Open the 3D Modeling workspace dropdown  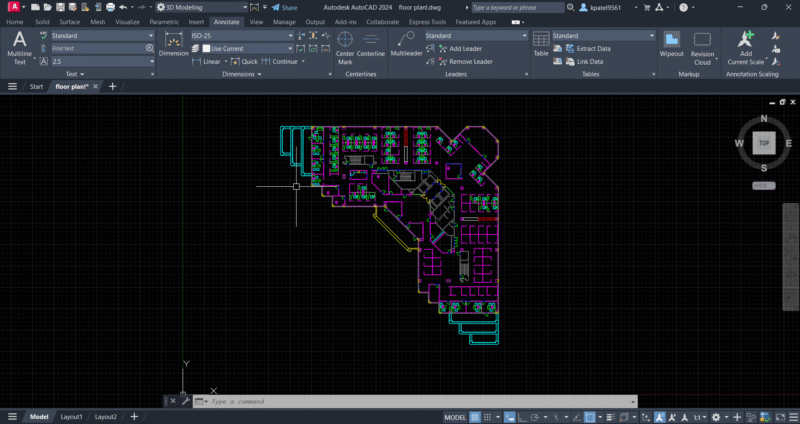(203, 7)
